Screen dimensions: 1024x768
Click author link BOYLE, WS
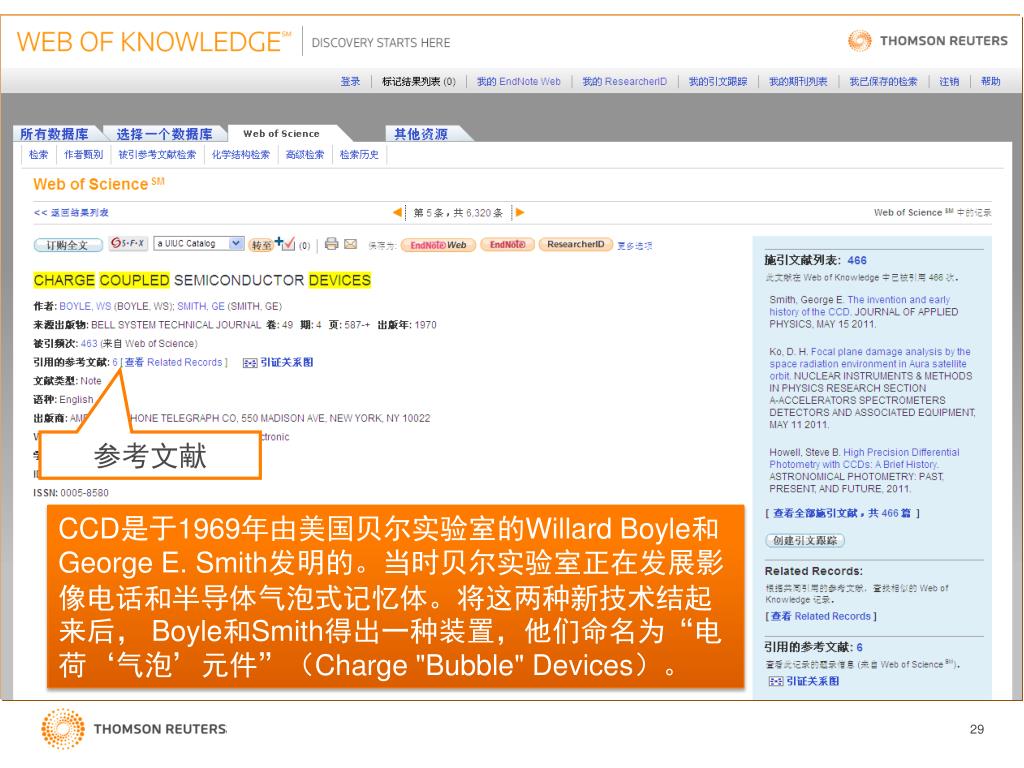click(x=85, y=306)
